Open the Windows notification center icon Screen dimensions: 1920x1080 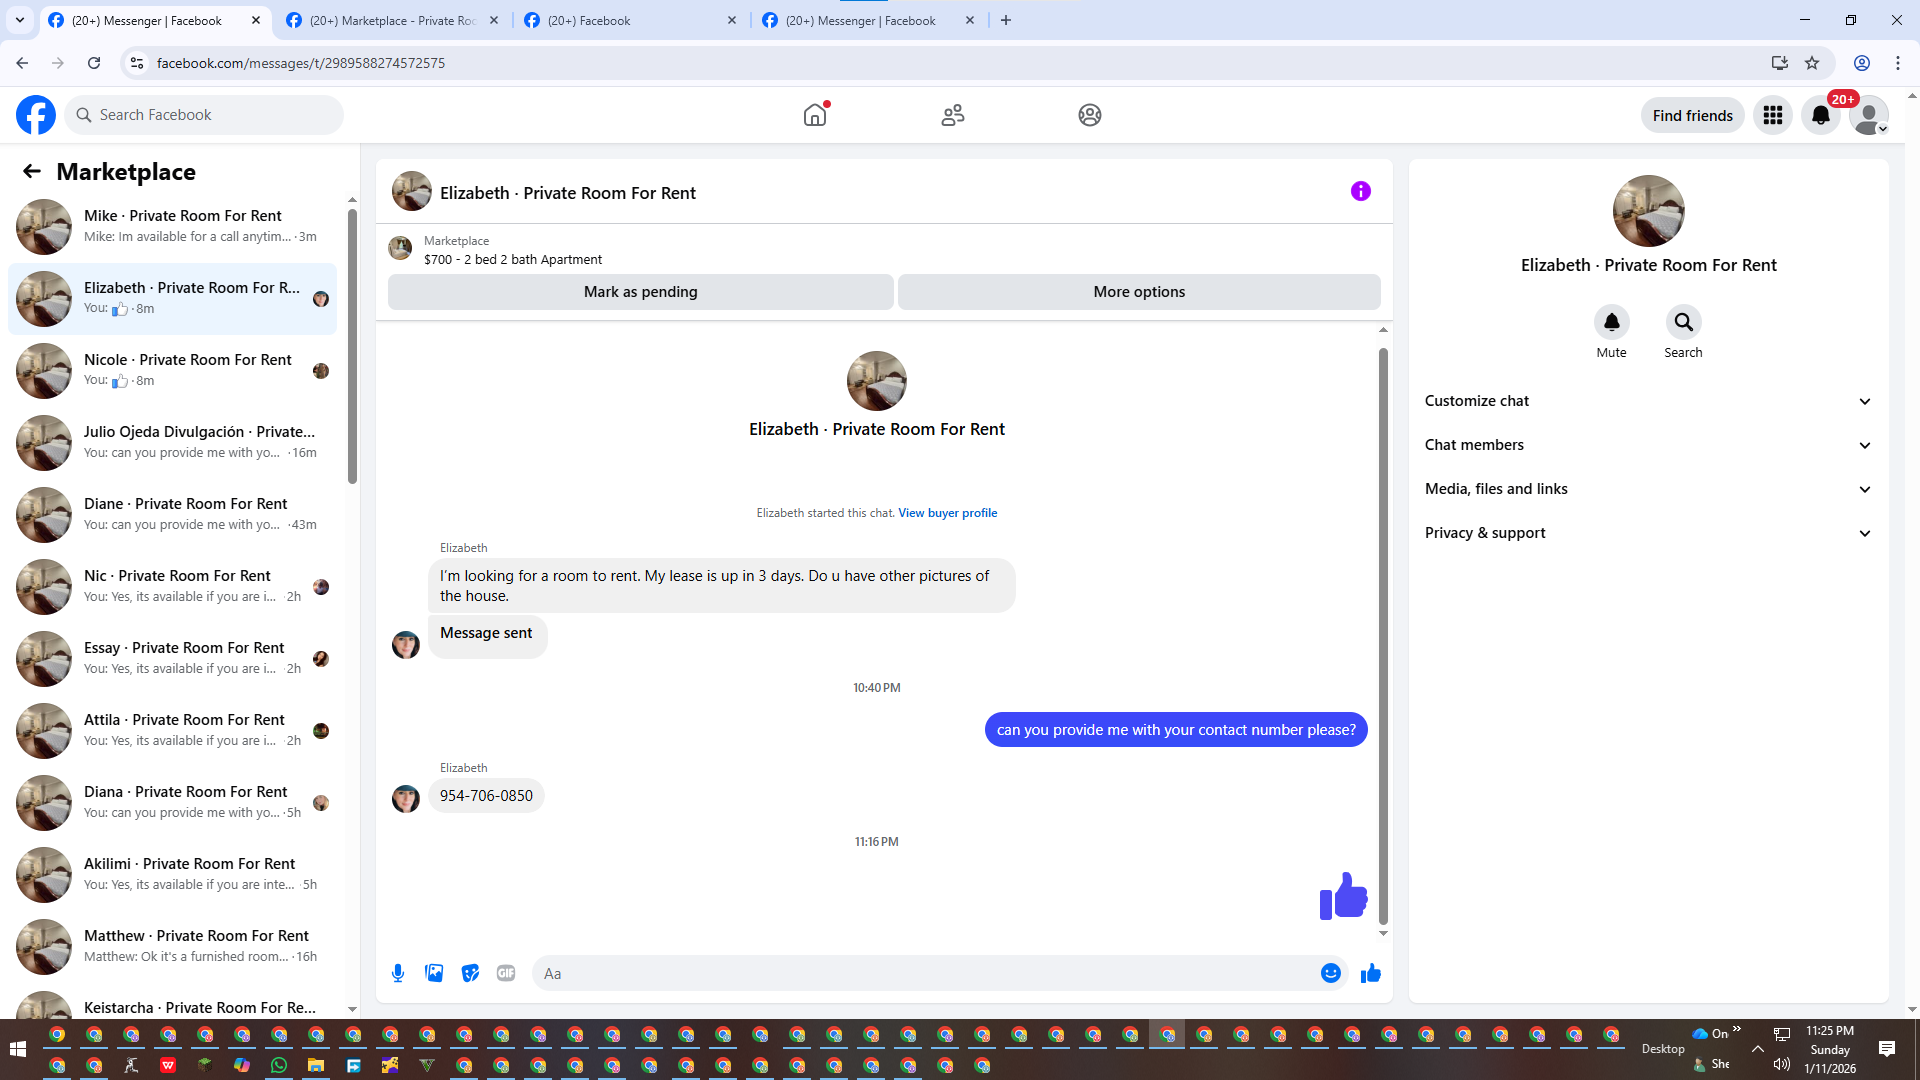point(1887,1049)
